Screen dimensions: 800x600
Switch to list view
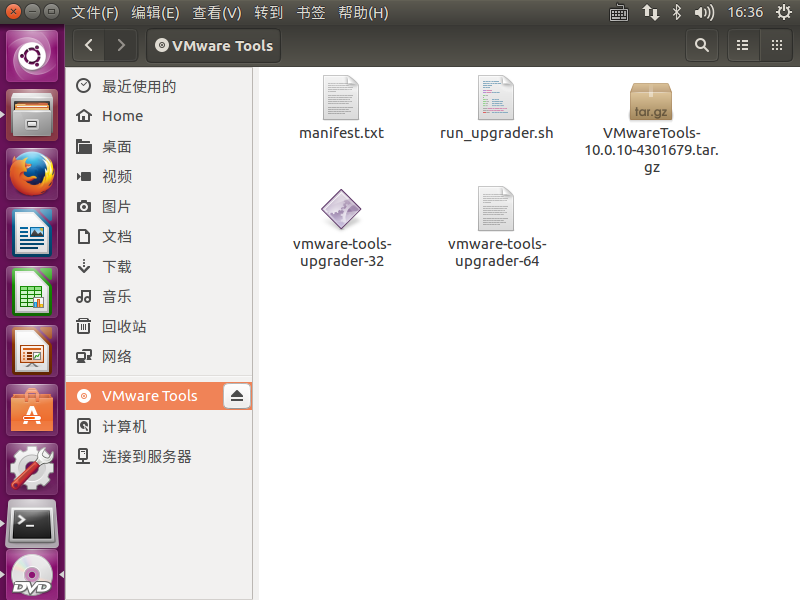[743, 45]
